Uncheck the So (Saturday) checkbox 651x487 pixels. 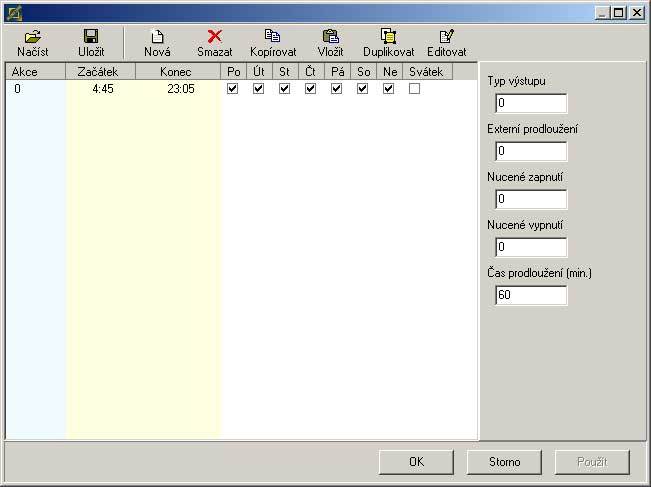[362, 88]
